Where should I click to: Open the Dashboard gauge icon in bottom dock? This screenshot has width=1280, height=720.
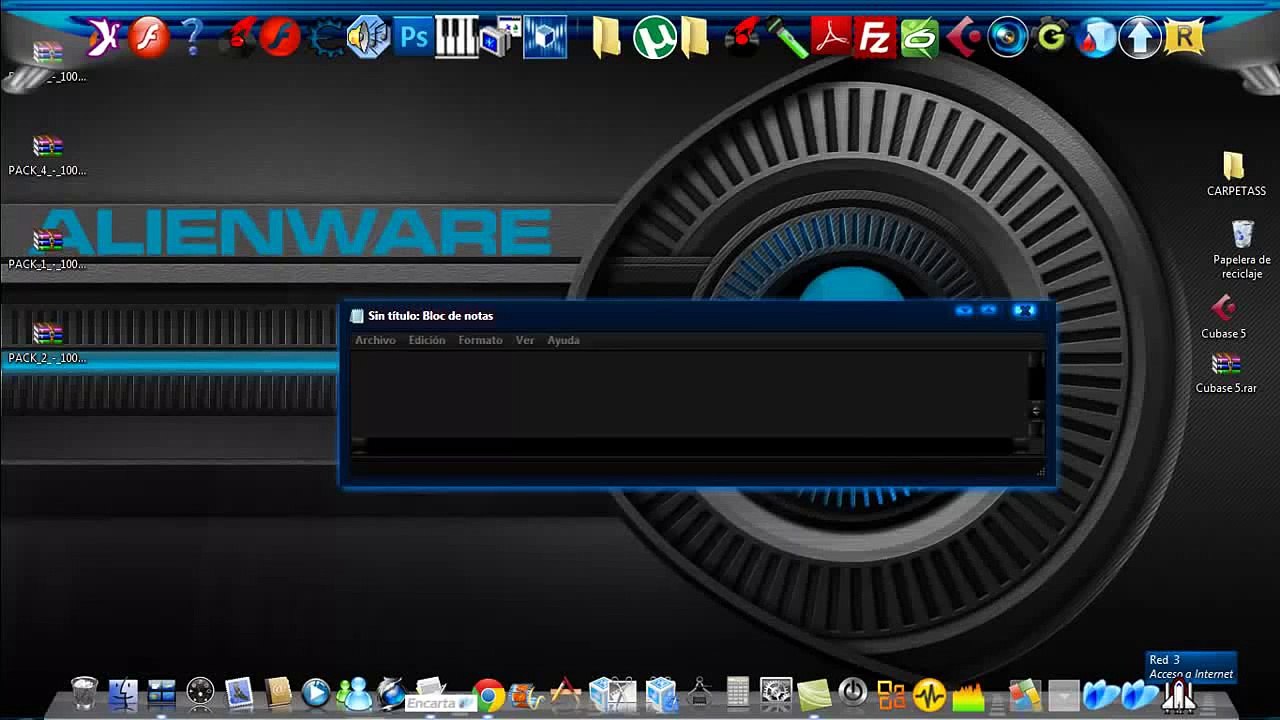click(x=200, y=693)
